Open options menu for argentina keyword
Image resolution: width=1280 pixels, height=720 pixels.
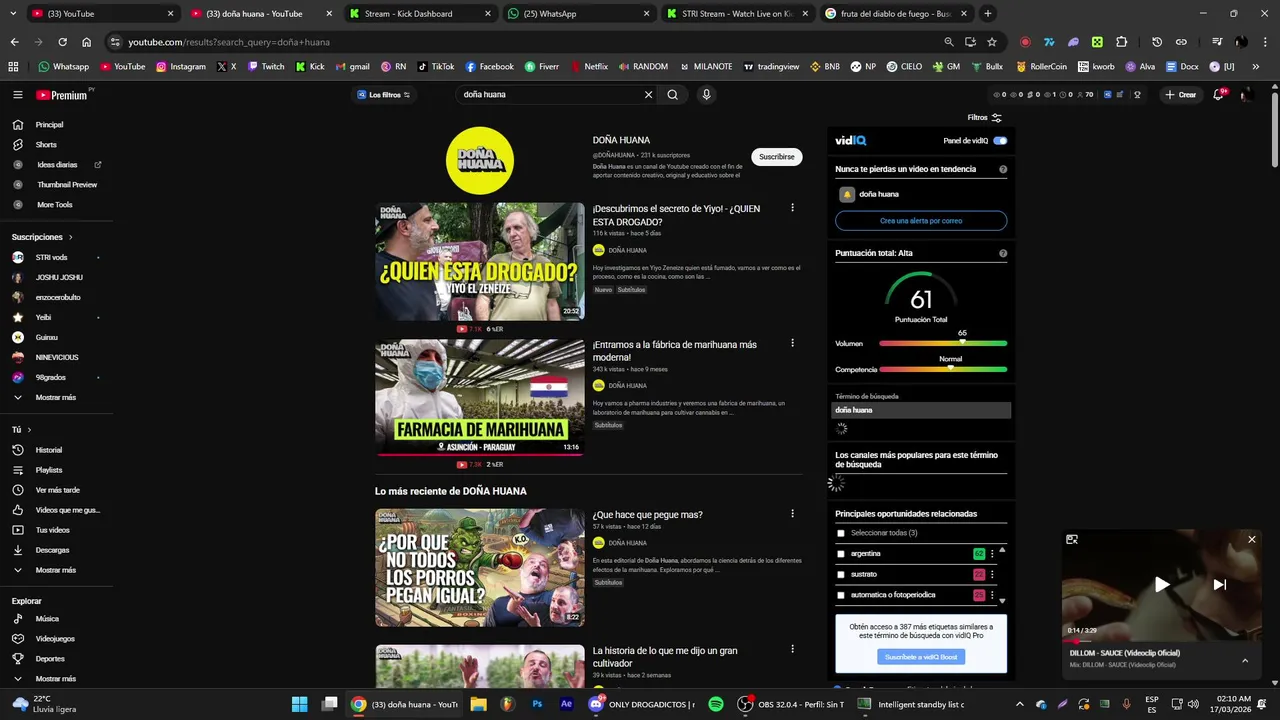(x=992, y=554)
